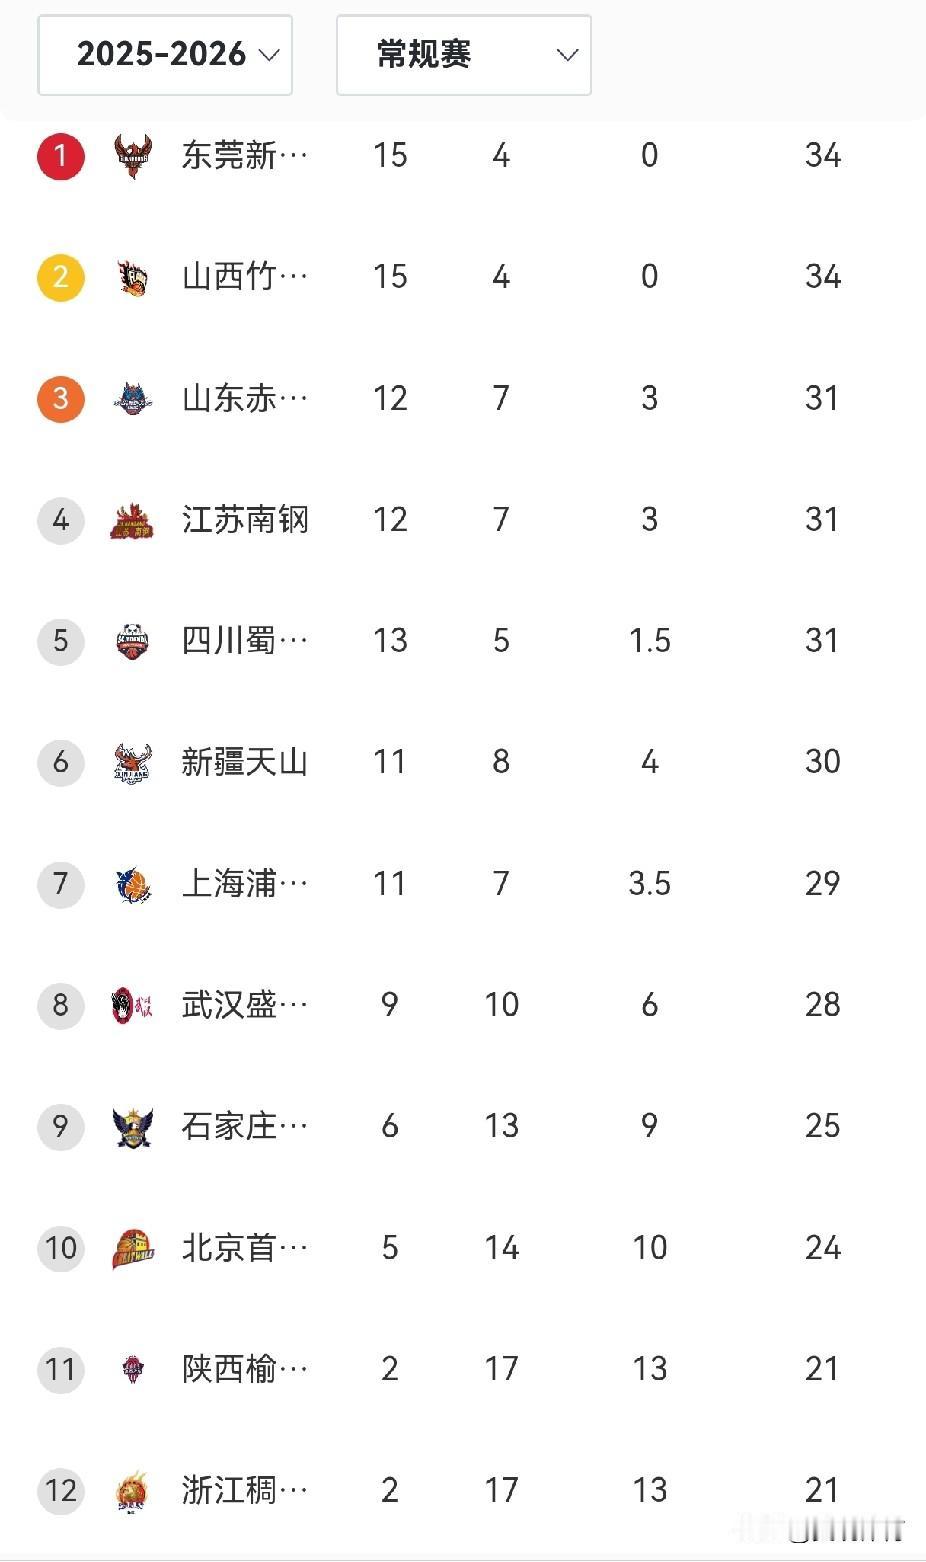Image resolution: width=926 pixels, height=1562 pixels.
Task: Click the 陕西榆 team logo icon
Action: pos(132,1369)
